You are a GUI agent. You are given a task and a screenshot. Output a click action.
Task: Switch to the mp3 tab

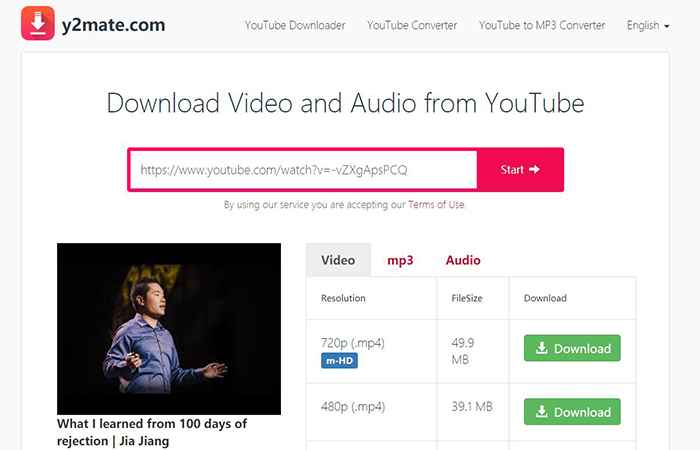400,260
